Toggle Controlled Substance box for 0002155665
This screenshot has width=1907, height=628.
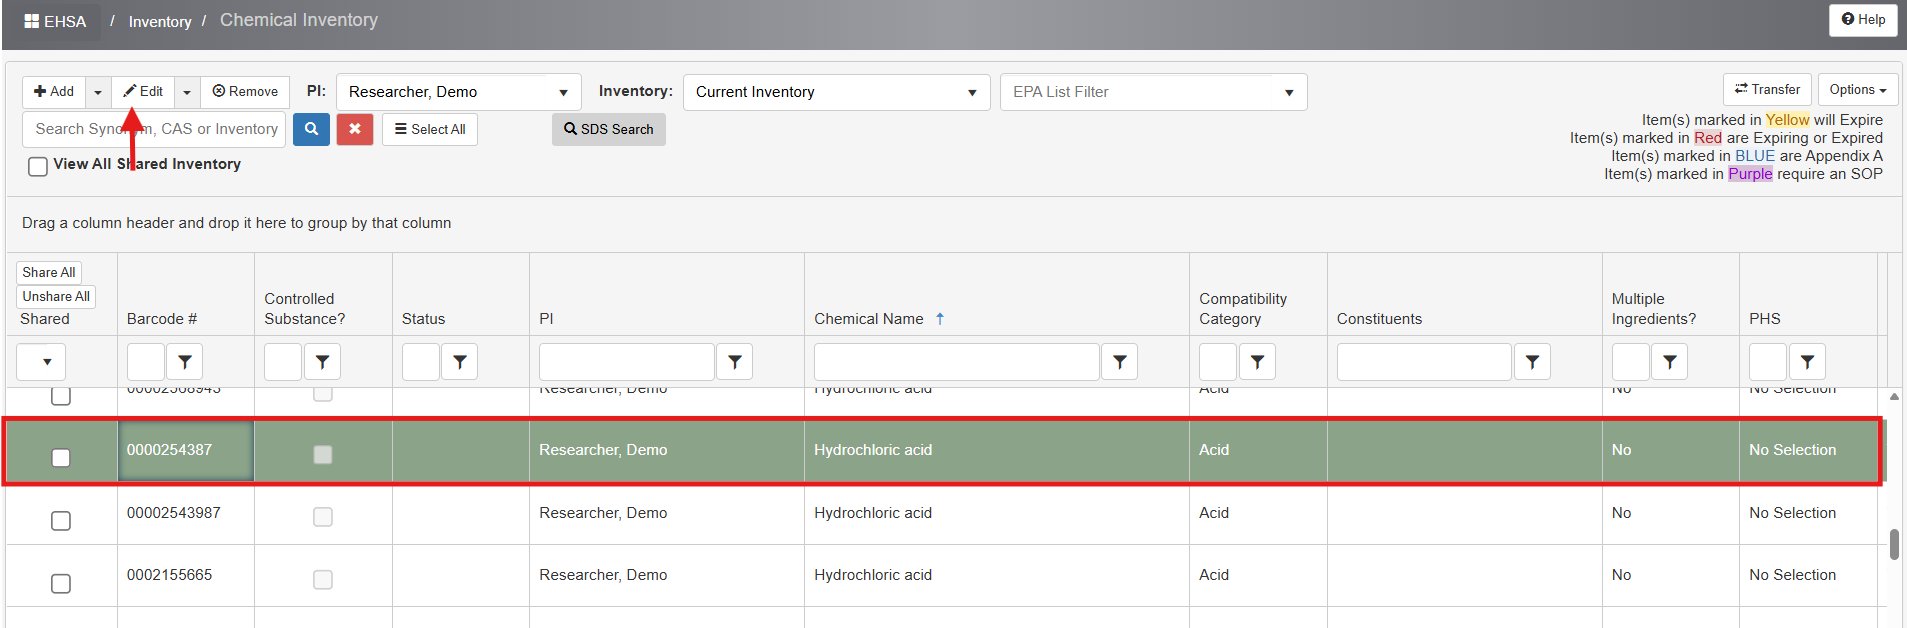point(322,580)
